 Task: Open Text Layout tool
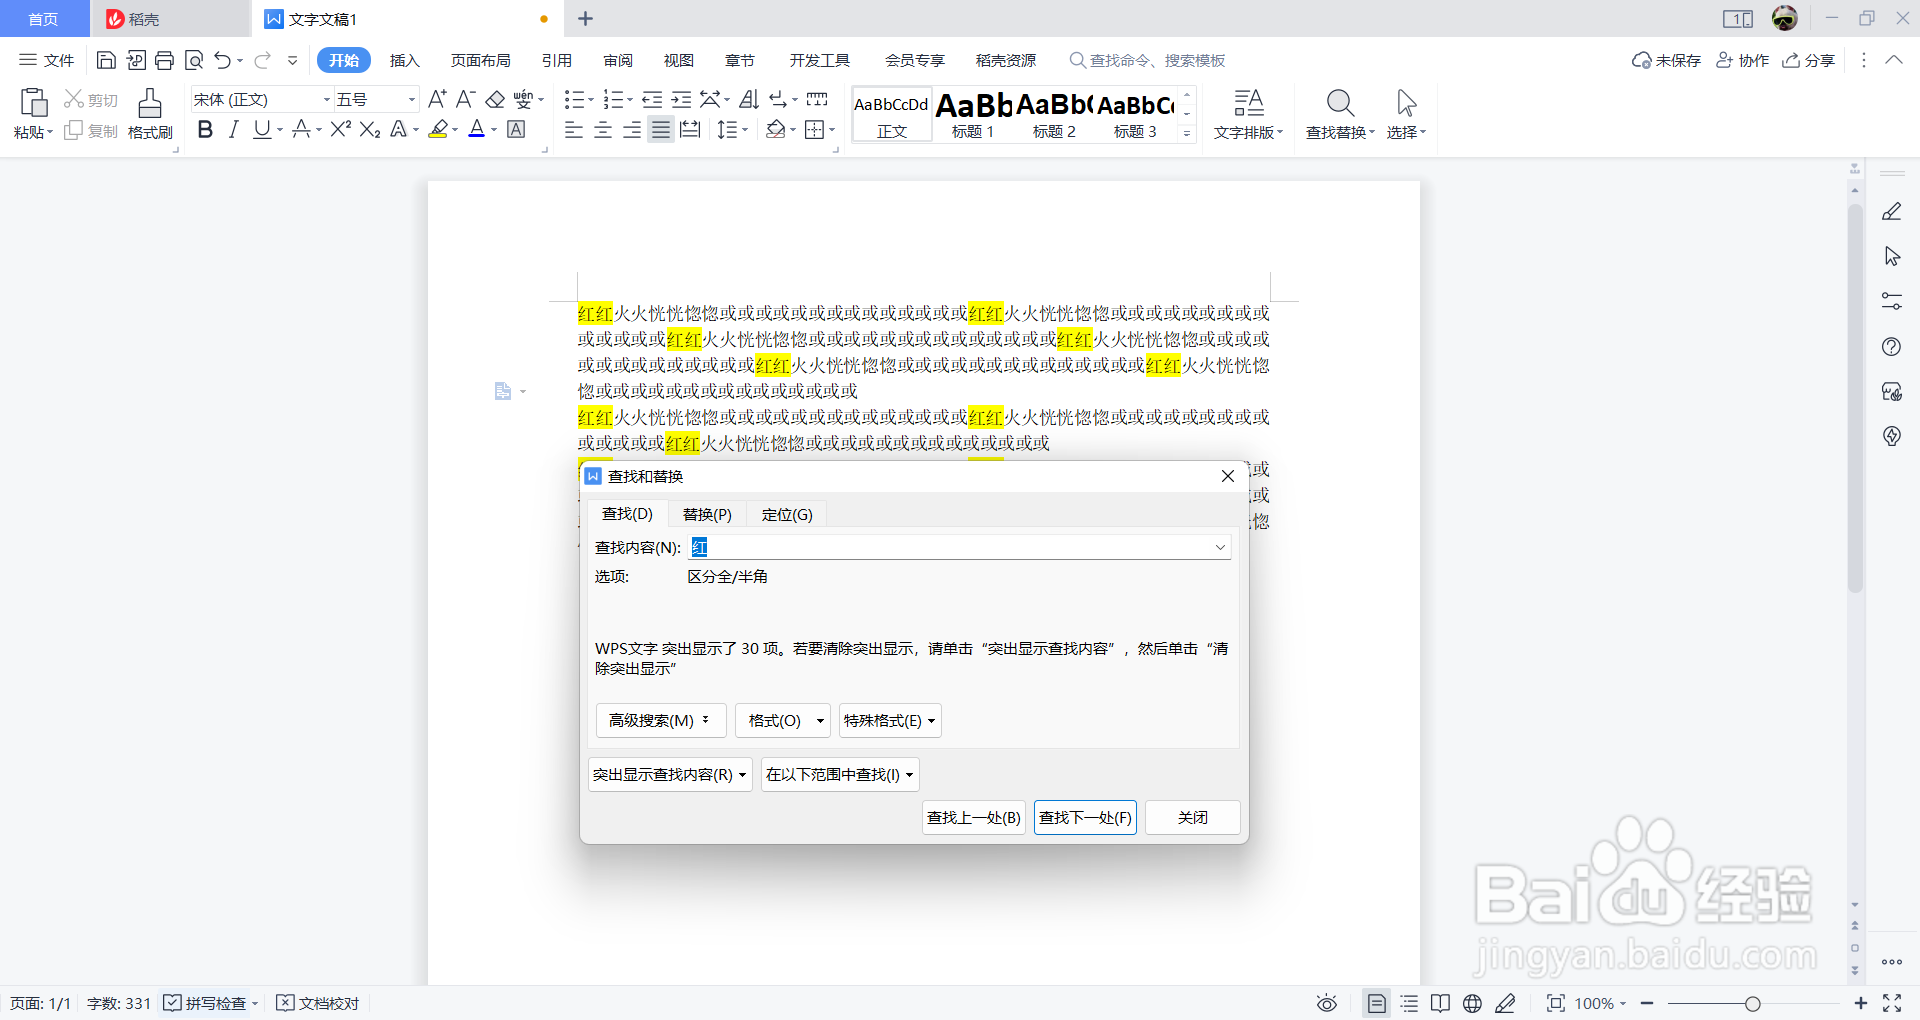[1248, 114]
